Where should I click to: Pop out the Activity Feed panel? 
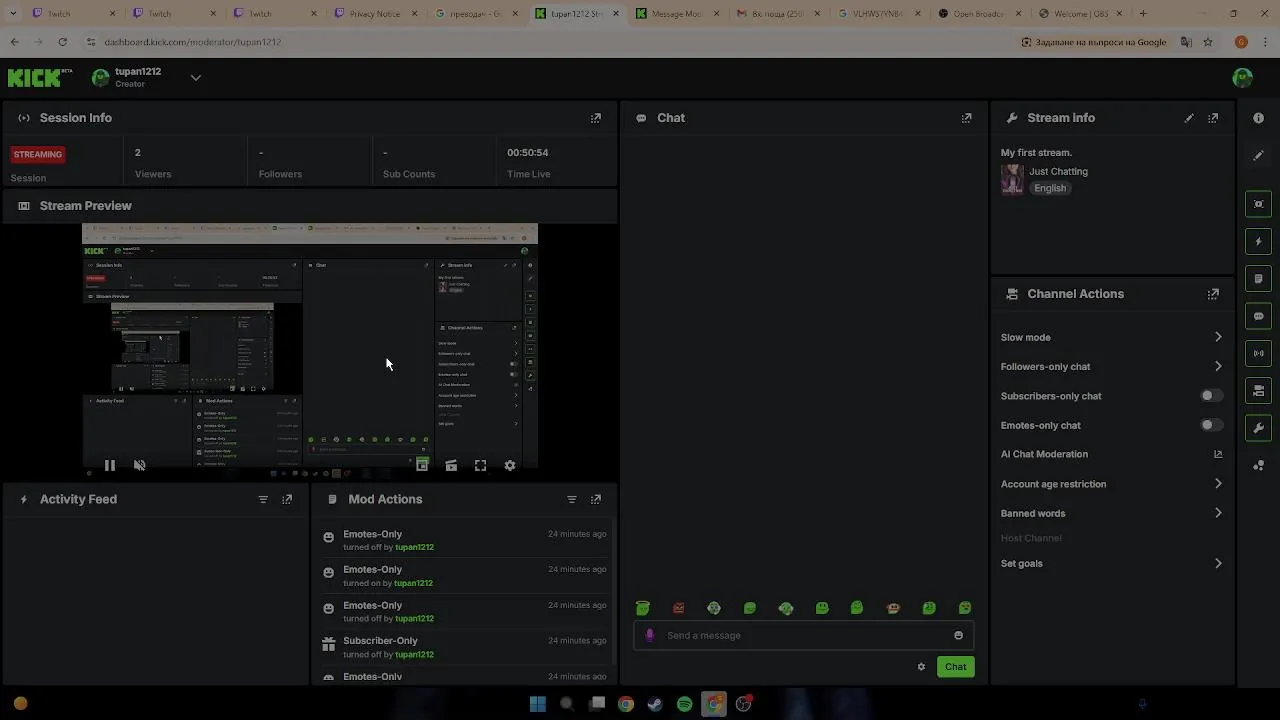click(x=287, y=499)
